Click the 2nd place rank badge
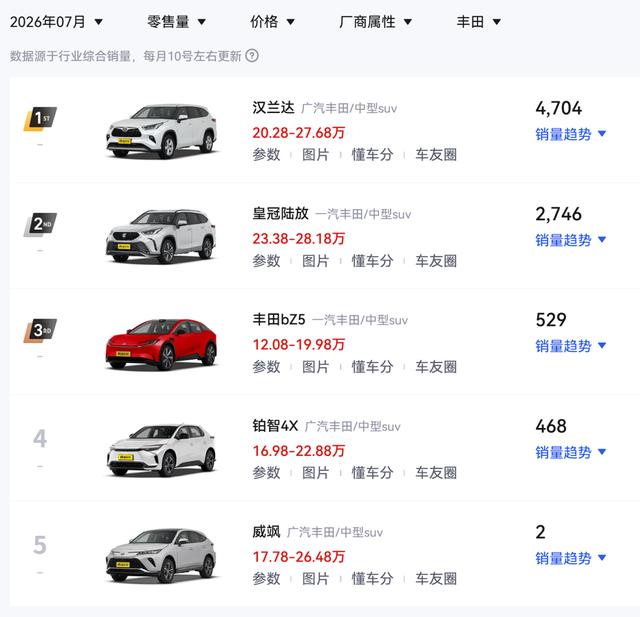The image size is (640, 617). [40, 225]
